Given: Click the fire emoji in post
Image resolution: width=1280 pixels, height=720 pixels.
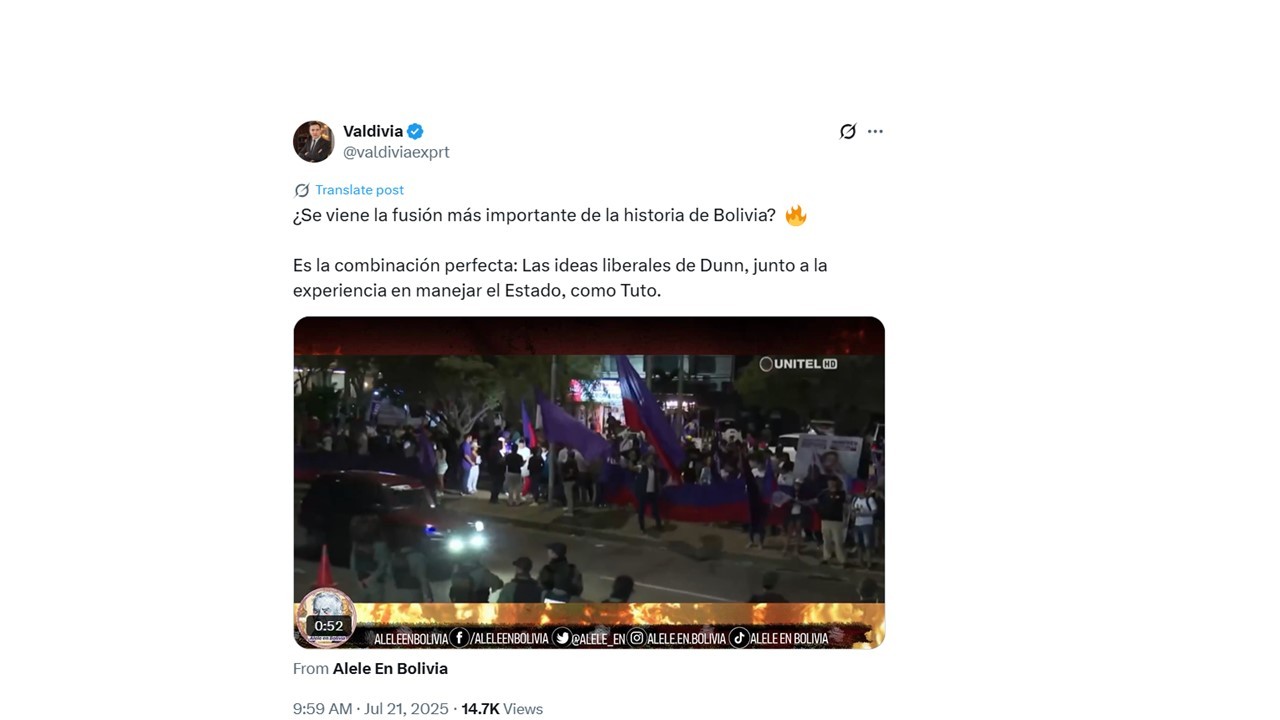Looking at the screenshot, I should pos(795,215).
